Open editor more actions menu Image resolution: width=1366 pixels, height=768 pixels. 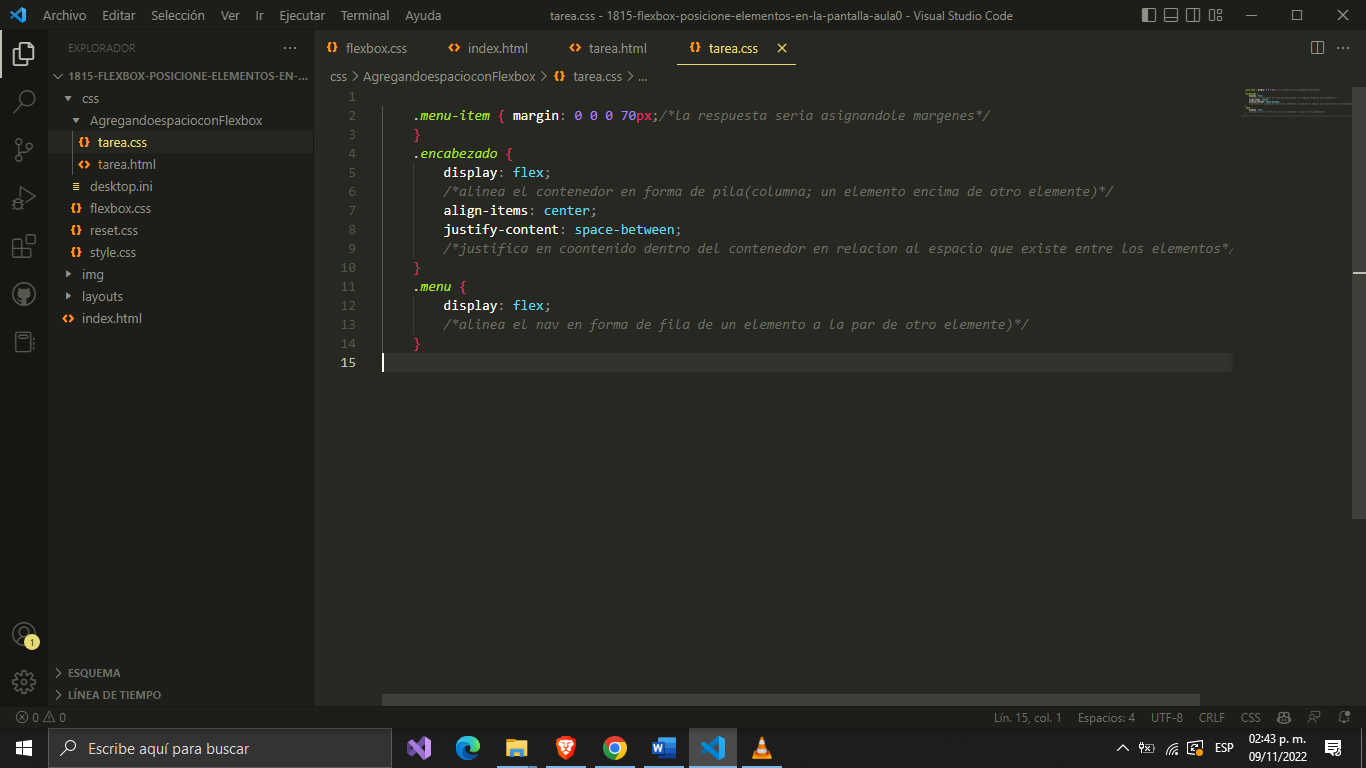1343,48
